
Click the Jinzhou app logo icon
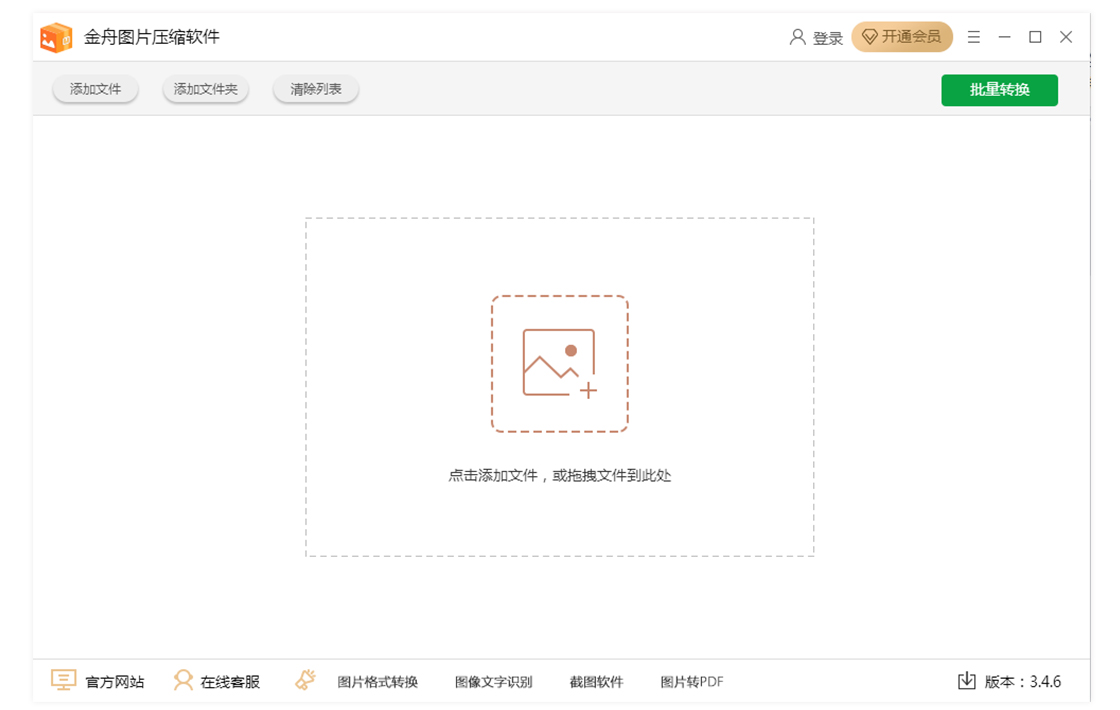56,37
